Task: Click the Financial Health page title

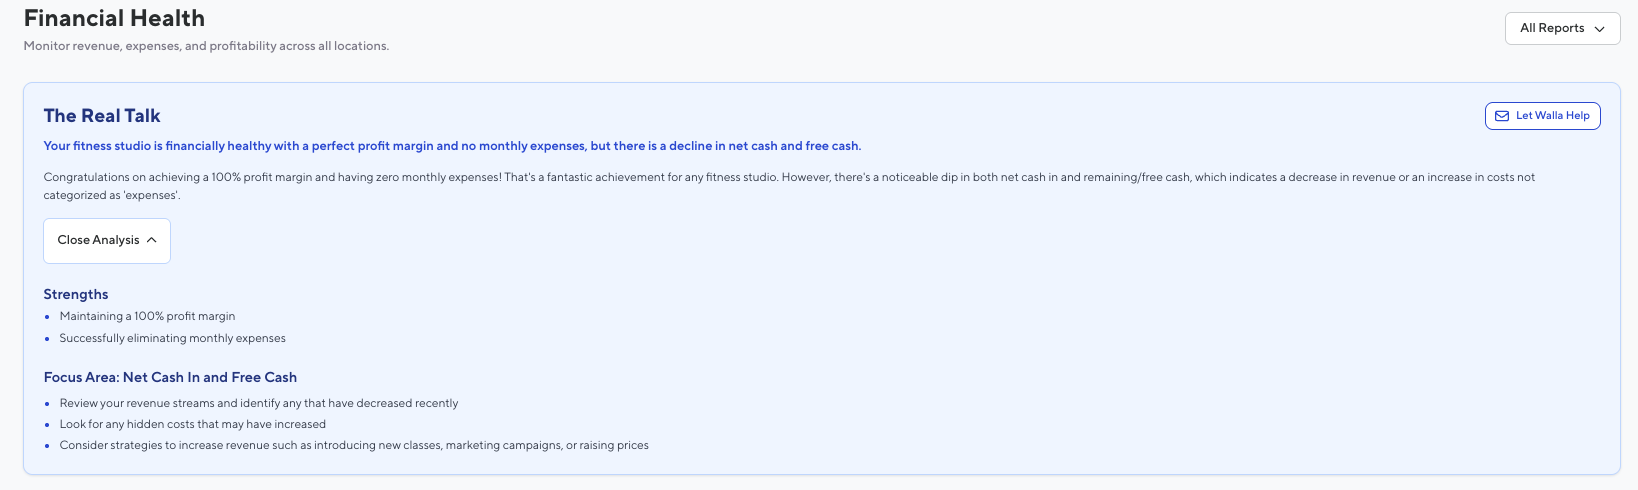Action: 114,19
